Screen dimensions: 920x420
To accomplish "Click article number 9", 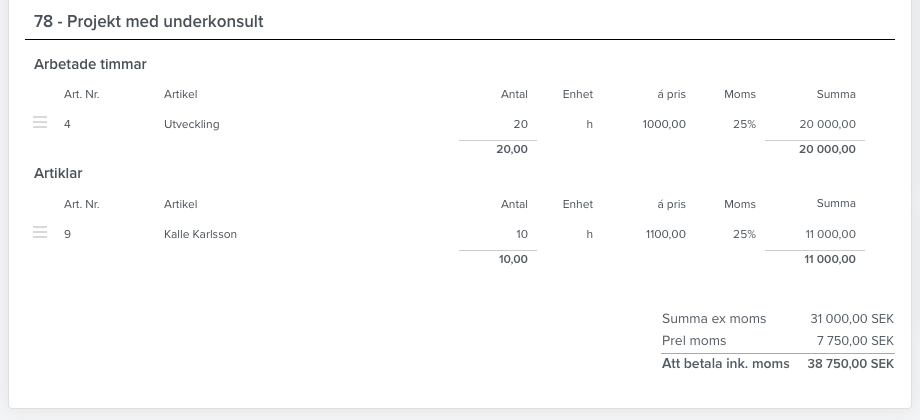I will tap(67, 234).
